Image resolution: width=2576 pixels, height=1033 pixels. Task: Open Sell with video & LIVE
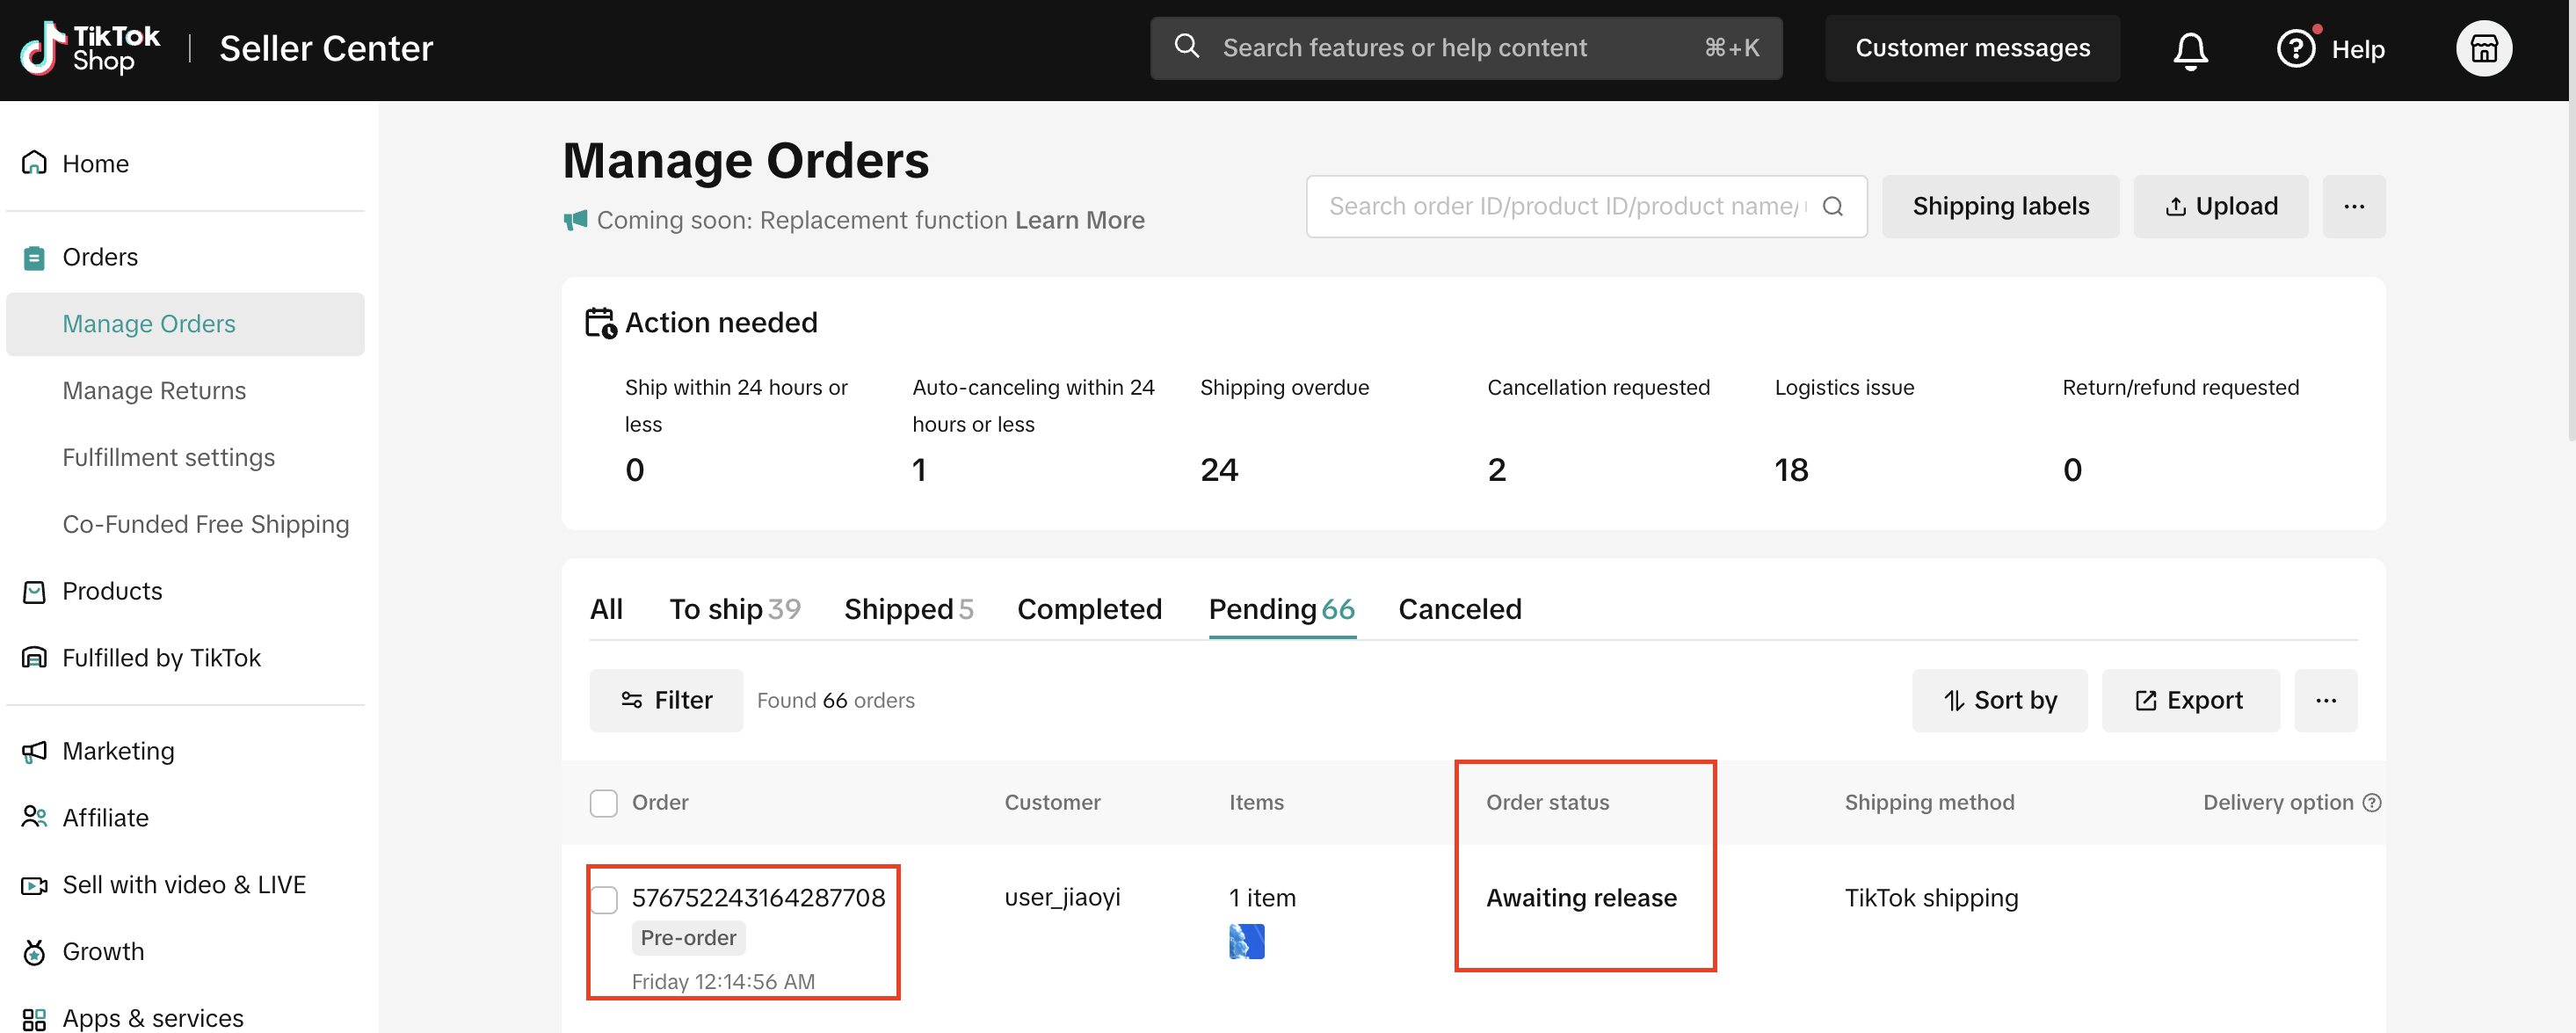183,884
